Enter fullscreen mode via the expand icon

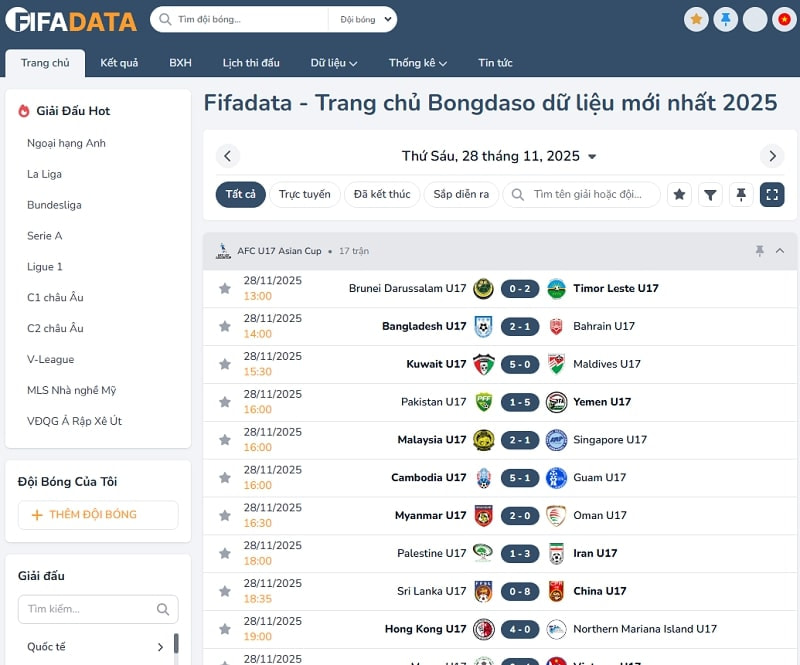pyautogui.click(x=771, y=194)
